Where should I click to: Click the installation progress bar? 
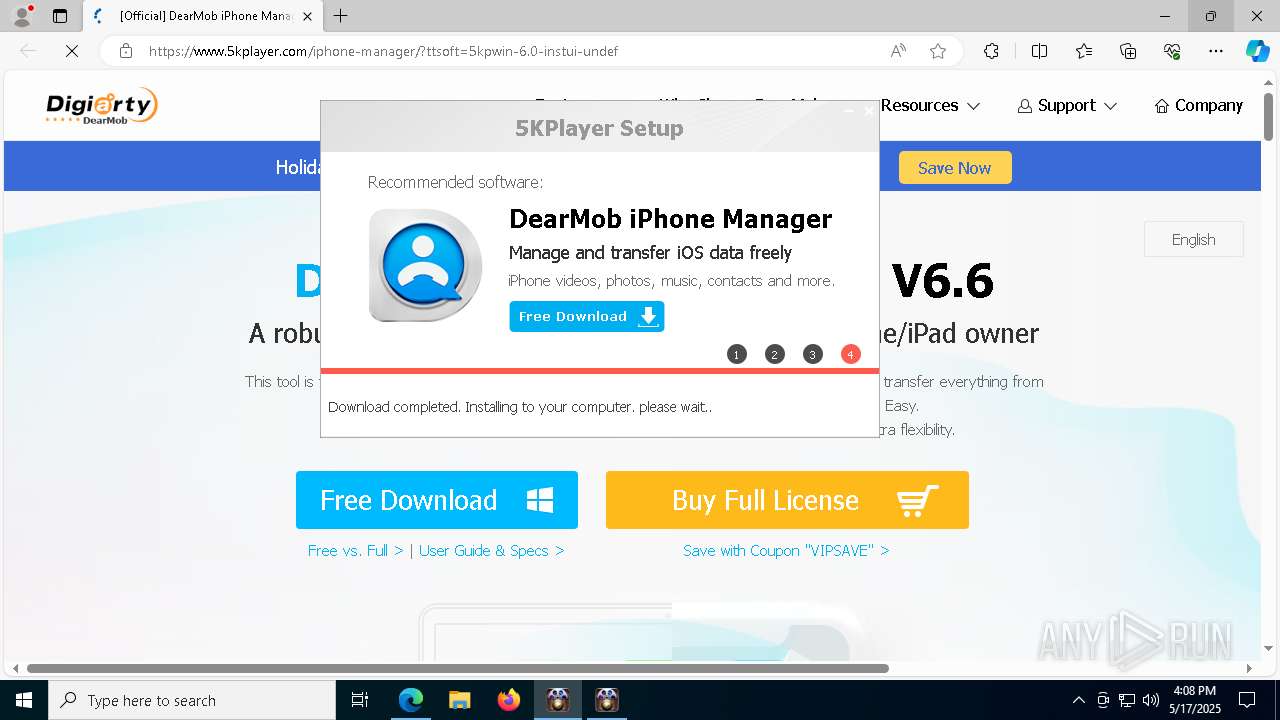(600, 371)
